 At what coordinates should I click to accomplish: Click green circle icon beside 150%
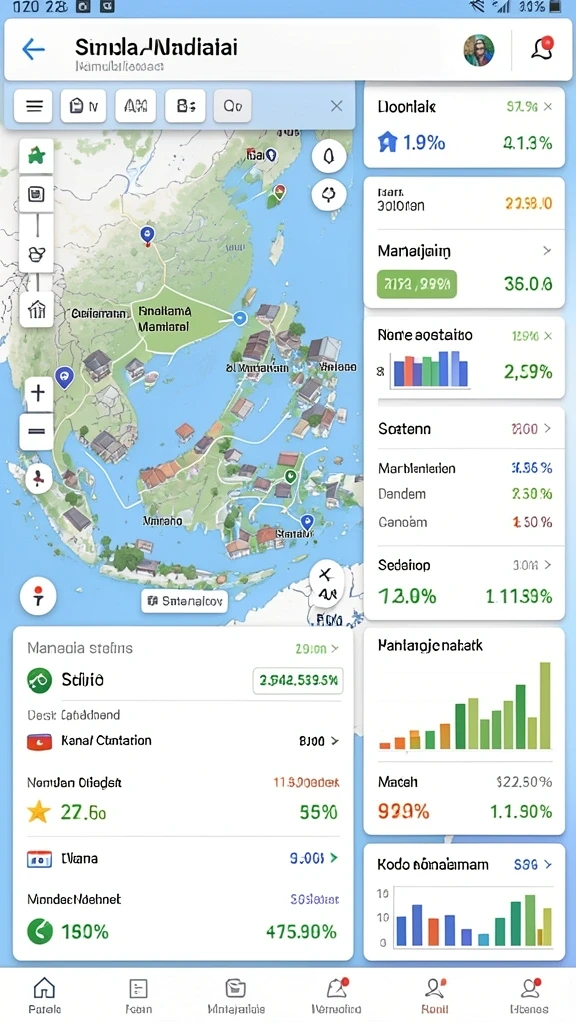pos(39,931)
